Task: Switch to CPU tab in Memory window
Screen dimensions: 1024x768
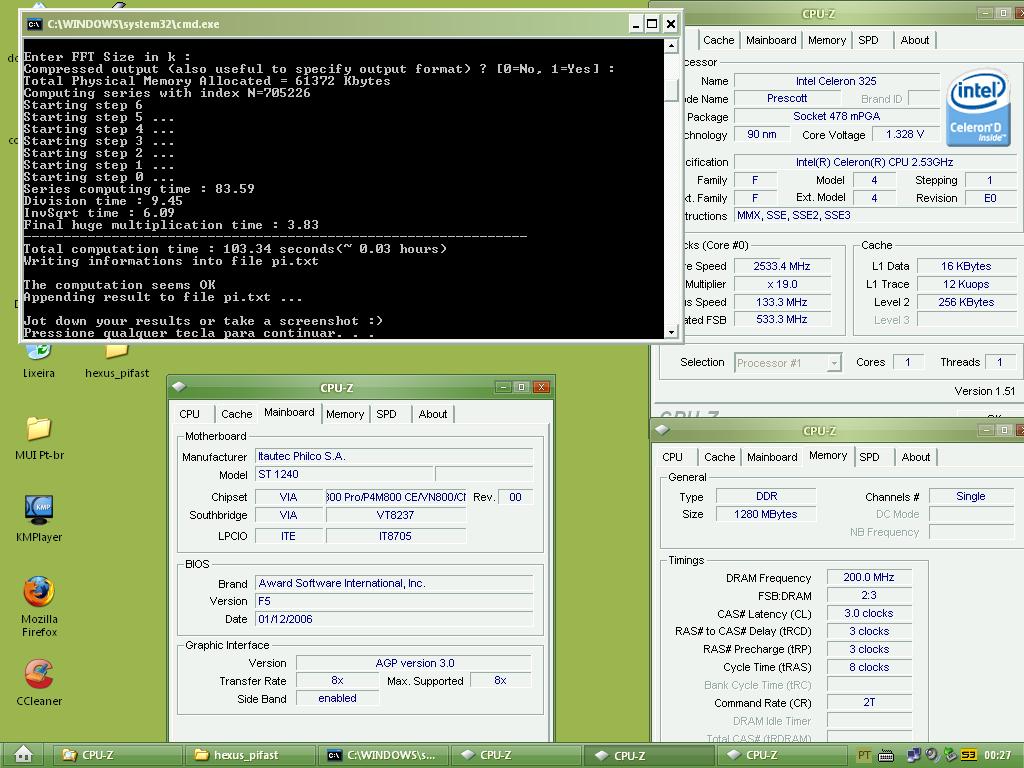Action: [x=673, y=457]
